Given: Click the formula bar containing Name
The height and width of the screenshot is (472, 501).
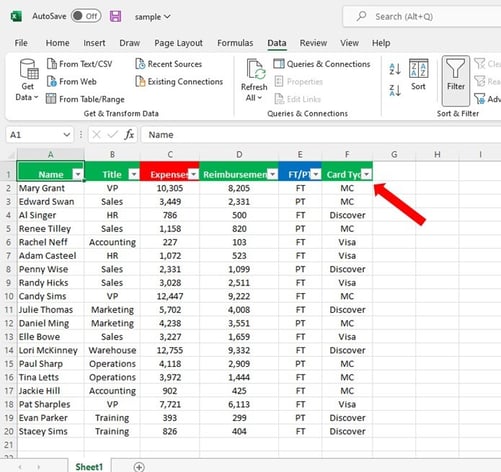Looking at the screenshot, I should (321, 135).
